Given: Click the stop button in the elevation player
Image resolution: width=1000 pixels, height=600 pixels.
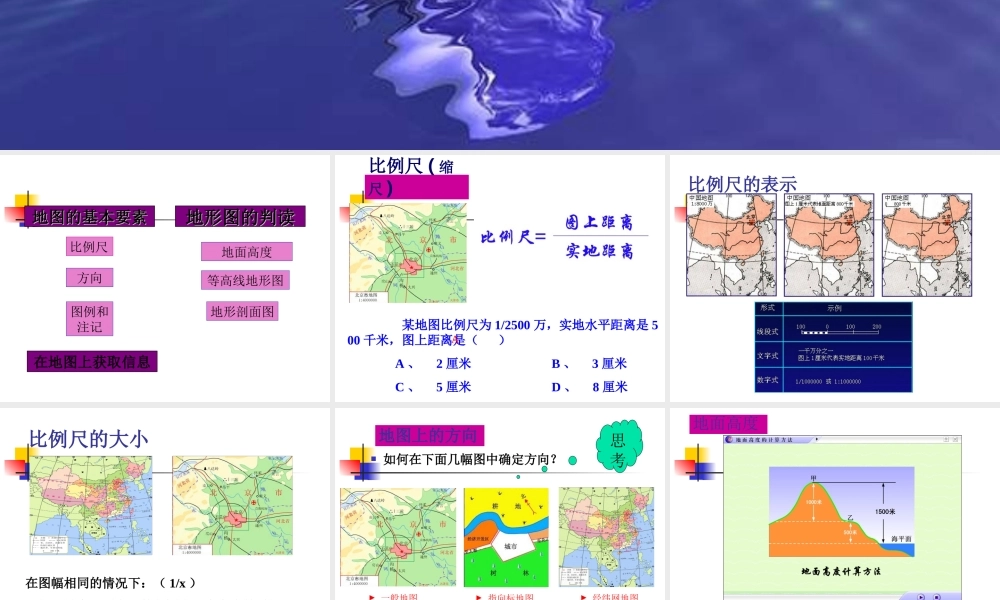Looking at the screenshot, I should click(x=937, y=597).
